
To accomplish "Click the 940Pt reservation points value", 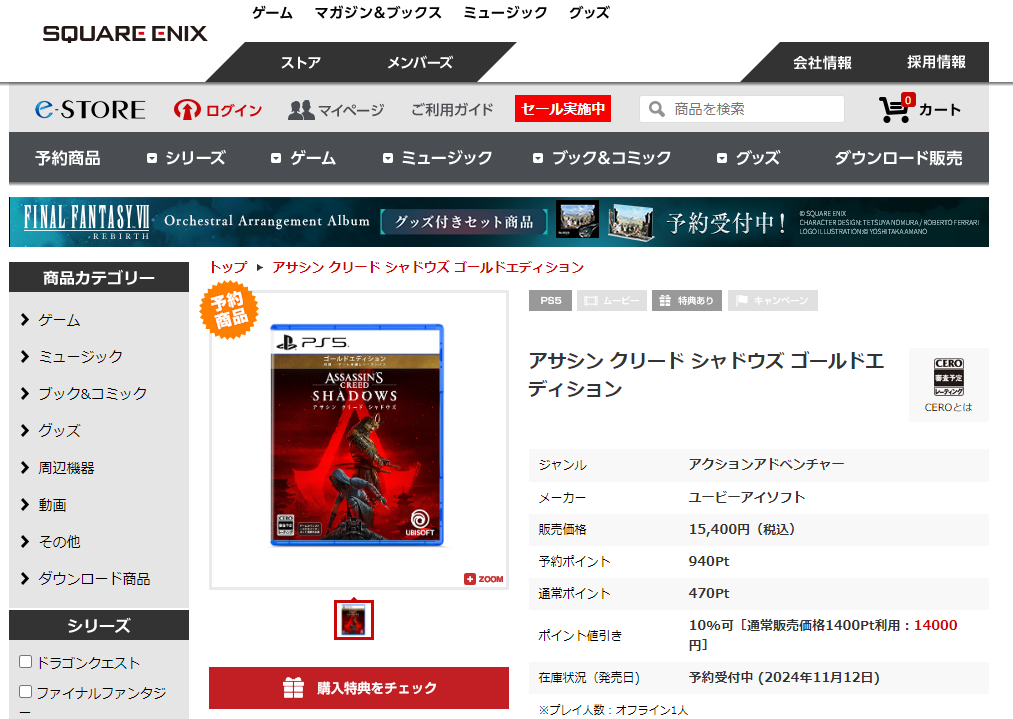I will (x=709, y=561).
